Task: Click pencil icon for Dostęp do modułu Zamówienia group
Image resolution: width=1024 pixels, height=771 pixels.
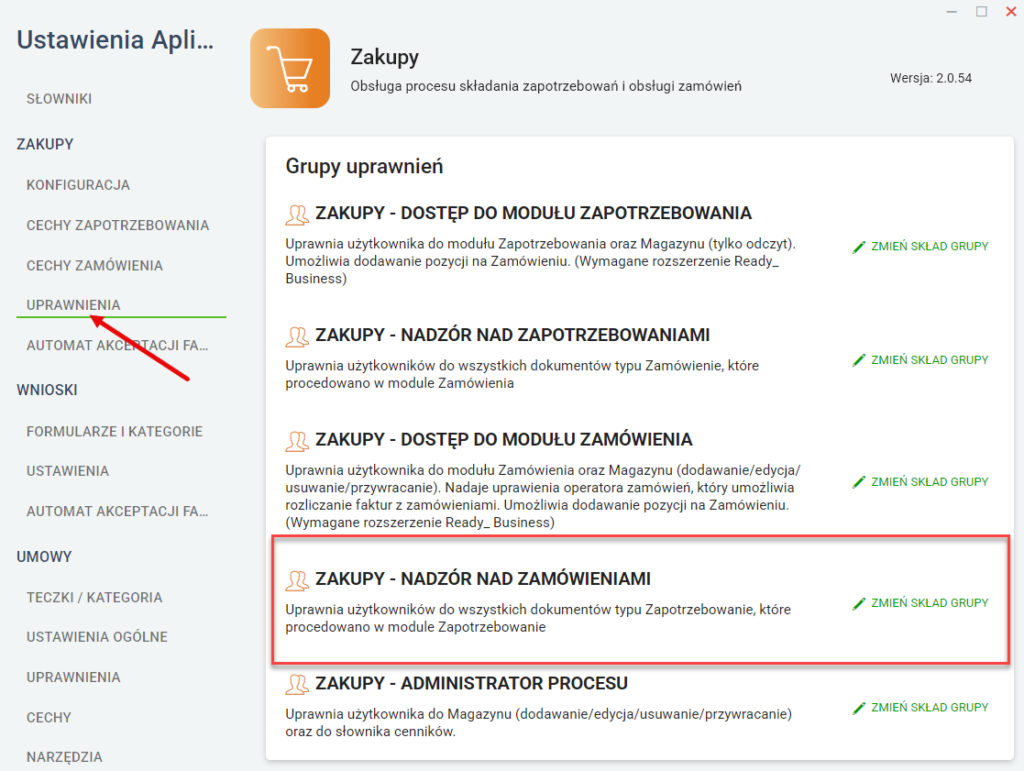Action: (x=859, y=482)
